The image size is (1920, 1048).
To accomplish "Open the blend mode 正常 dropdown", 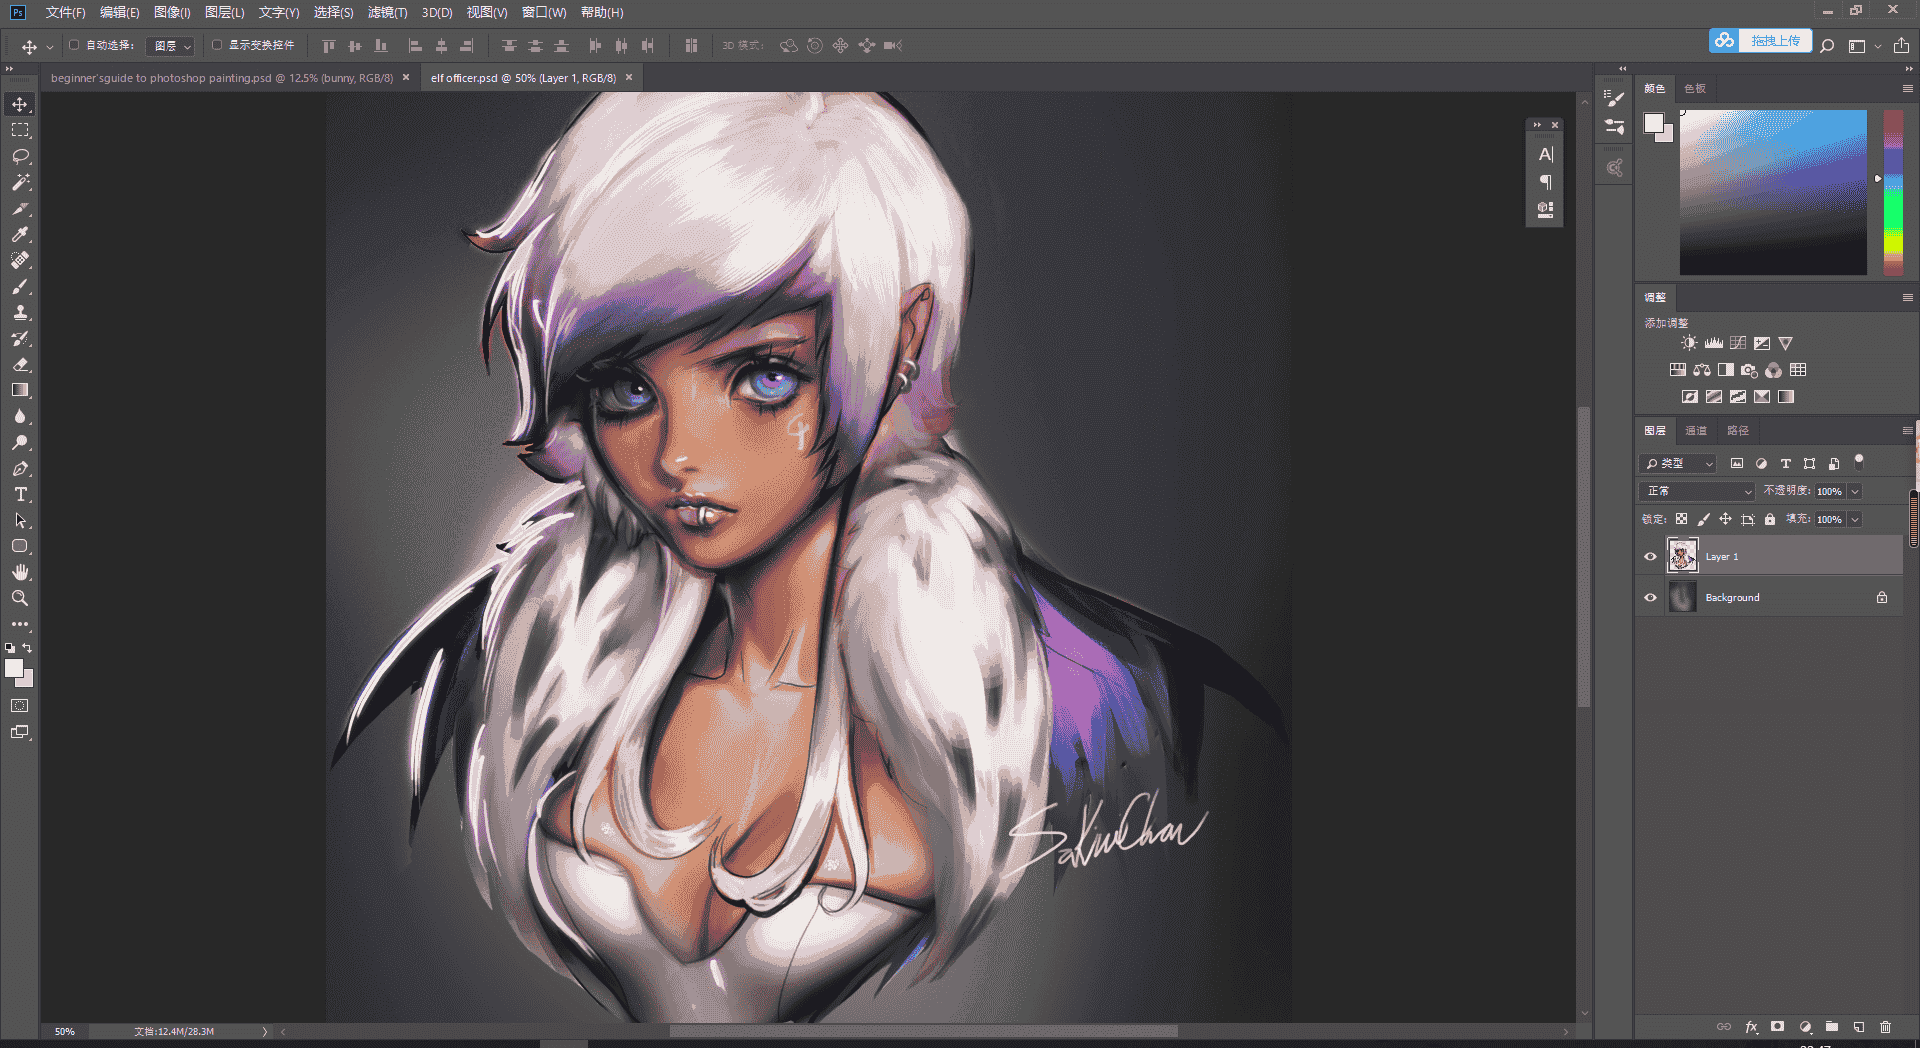I will pyautogui.click(x=1697, y=491).
